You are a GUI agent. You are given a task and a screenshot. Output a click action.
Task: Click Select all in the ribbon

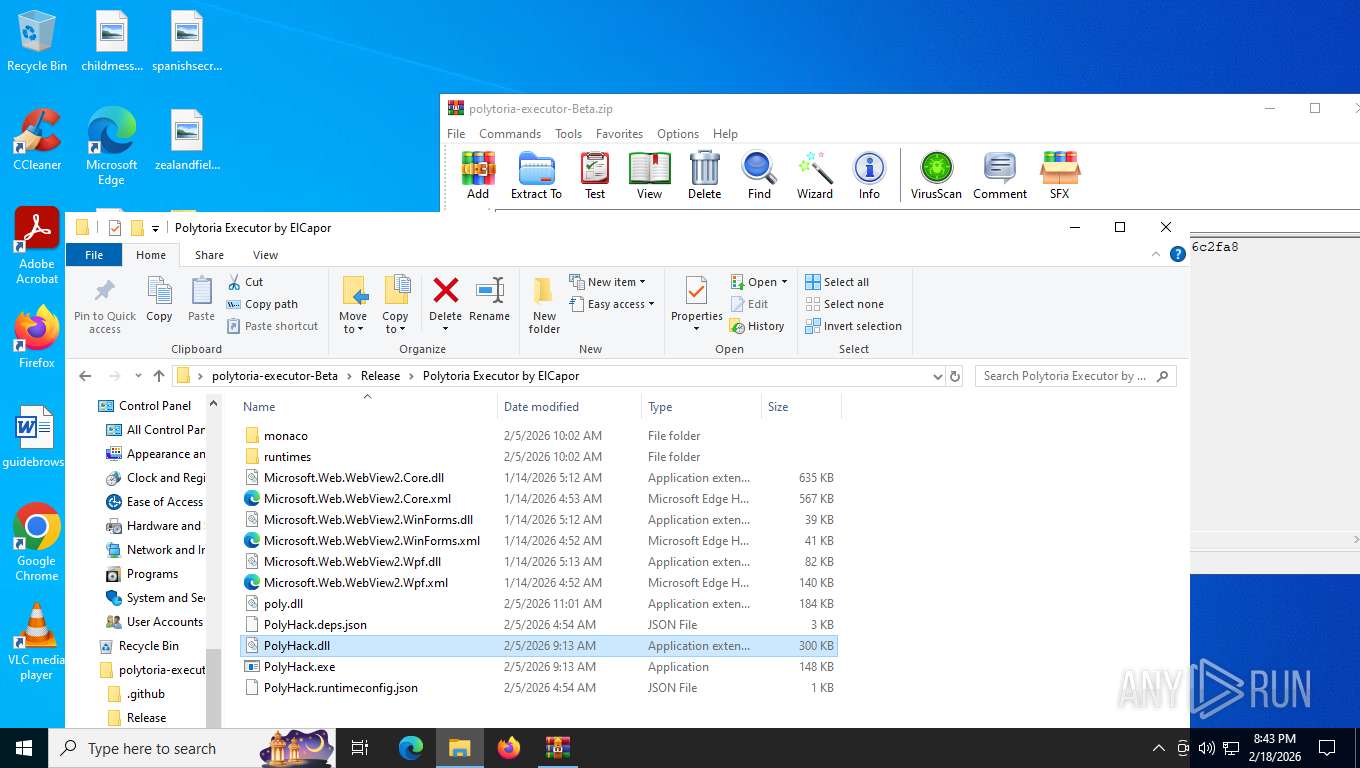[837, 282]
